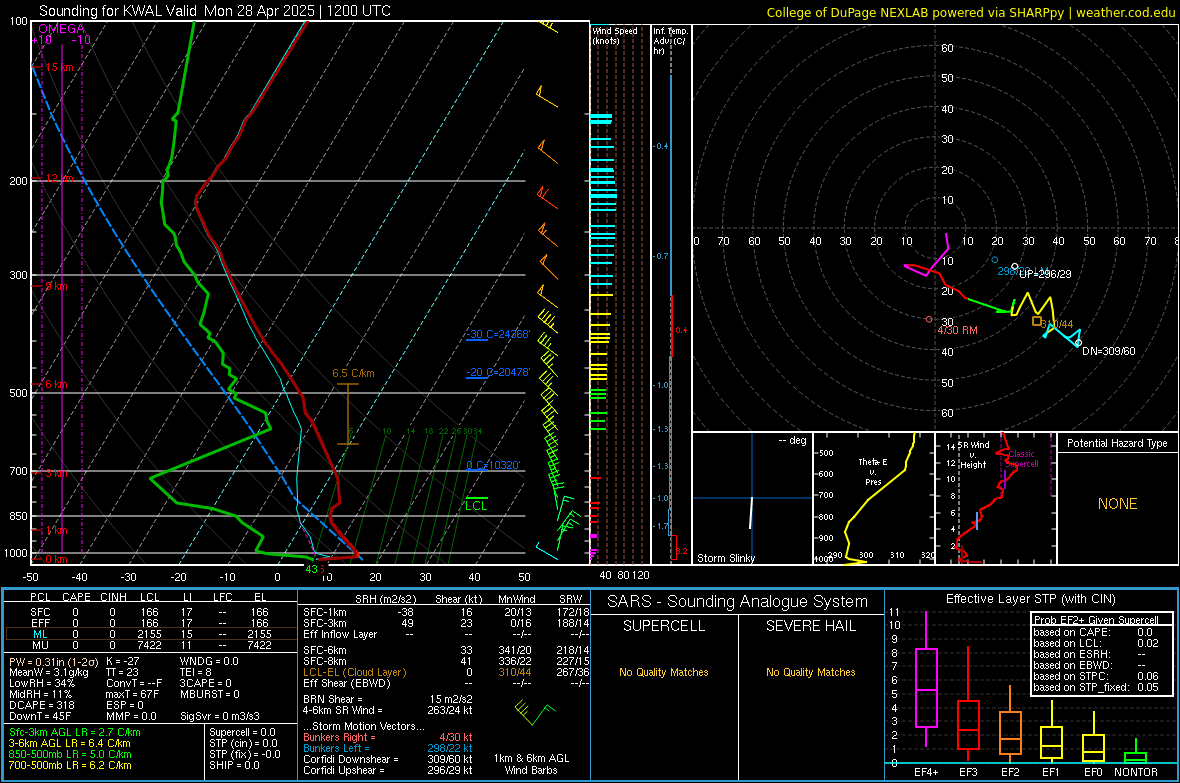Click the EF2 axis label
The width and height of the screenshot is (1180, 783).
1010,772
